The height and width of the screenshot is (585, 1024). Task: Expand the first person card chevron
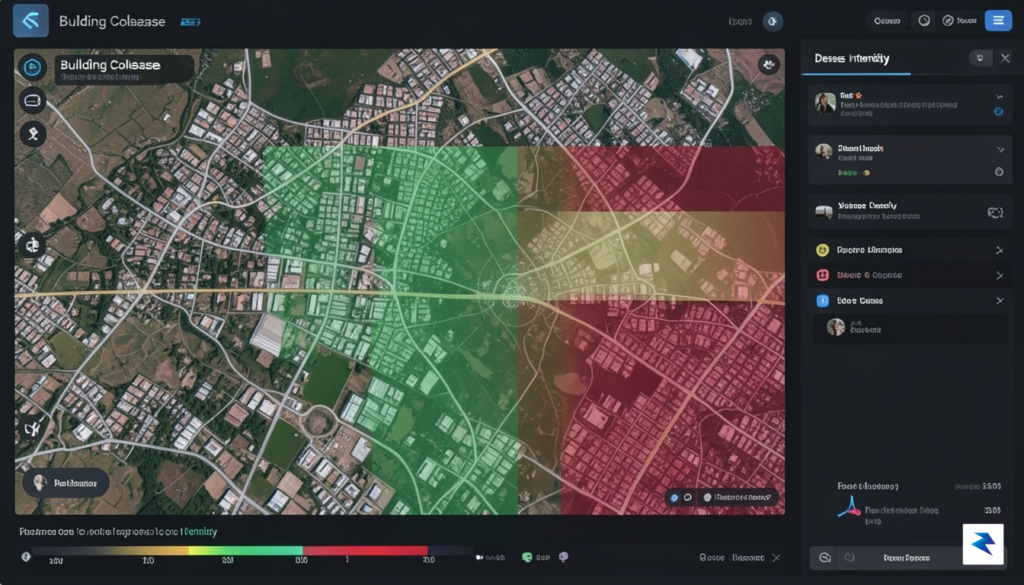click(999, 97)
